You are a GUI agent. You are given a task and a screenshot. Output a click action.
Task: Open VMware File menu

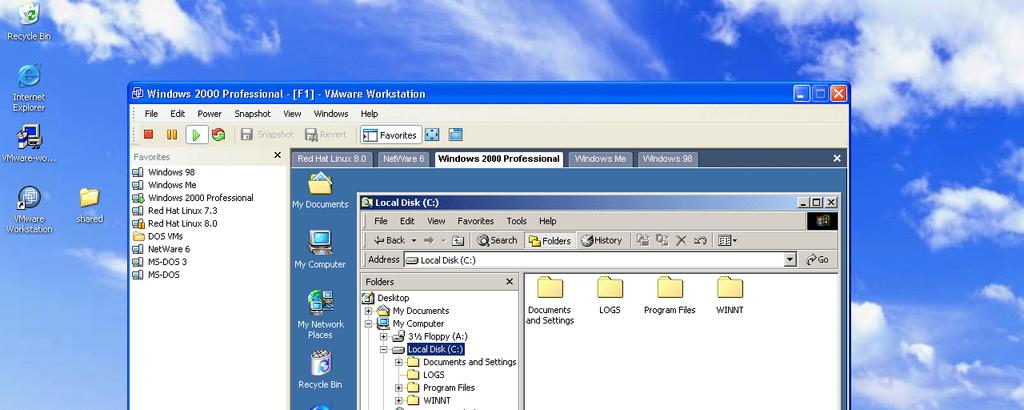(x=152, y=114)
